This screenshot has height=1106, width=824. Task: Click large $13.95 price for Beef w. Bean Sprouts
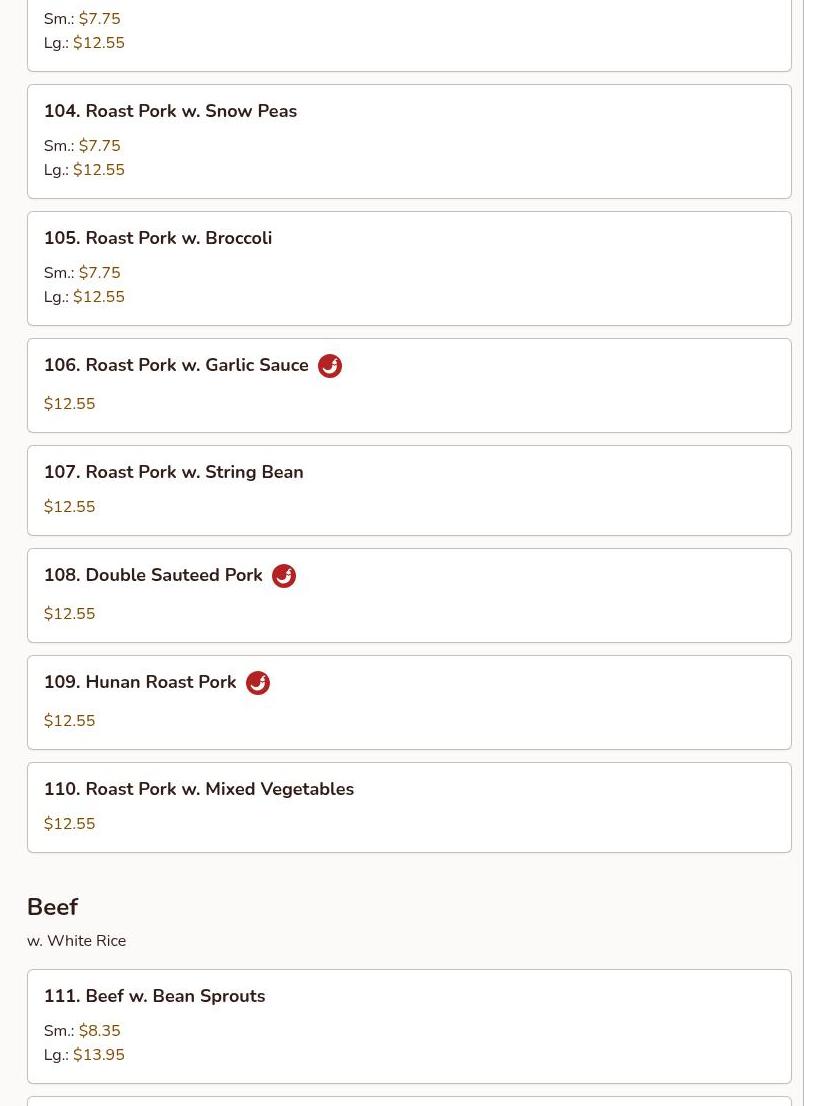pyautogui.click(x=99, y=1055)
